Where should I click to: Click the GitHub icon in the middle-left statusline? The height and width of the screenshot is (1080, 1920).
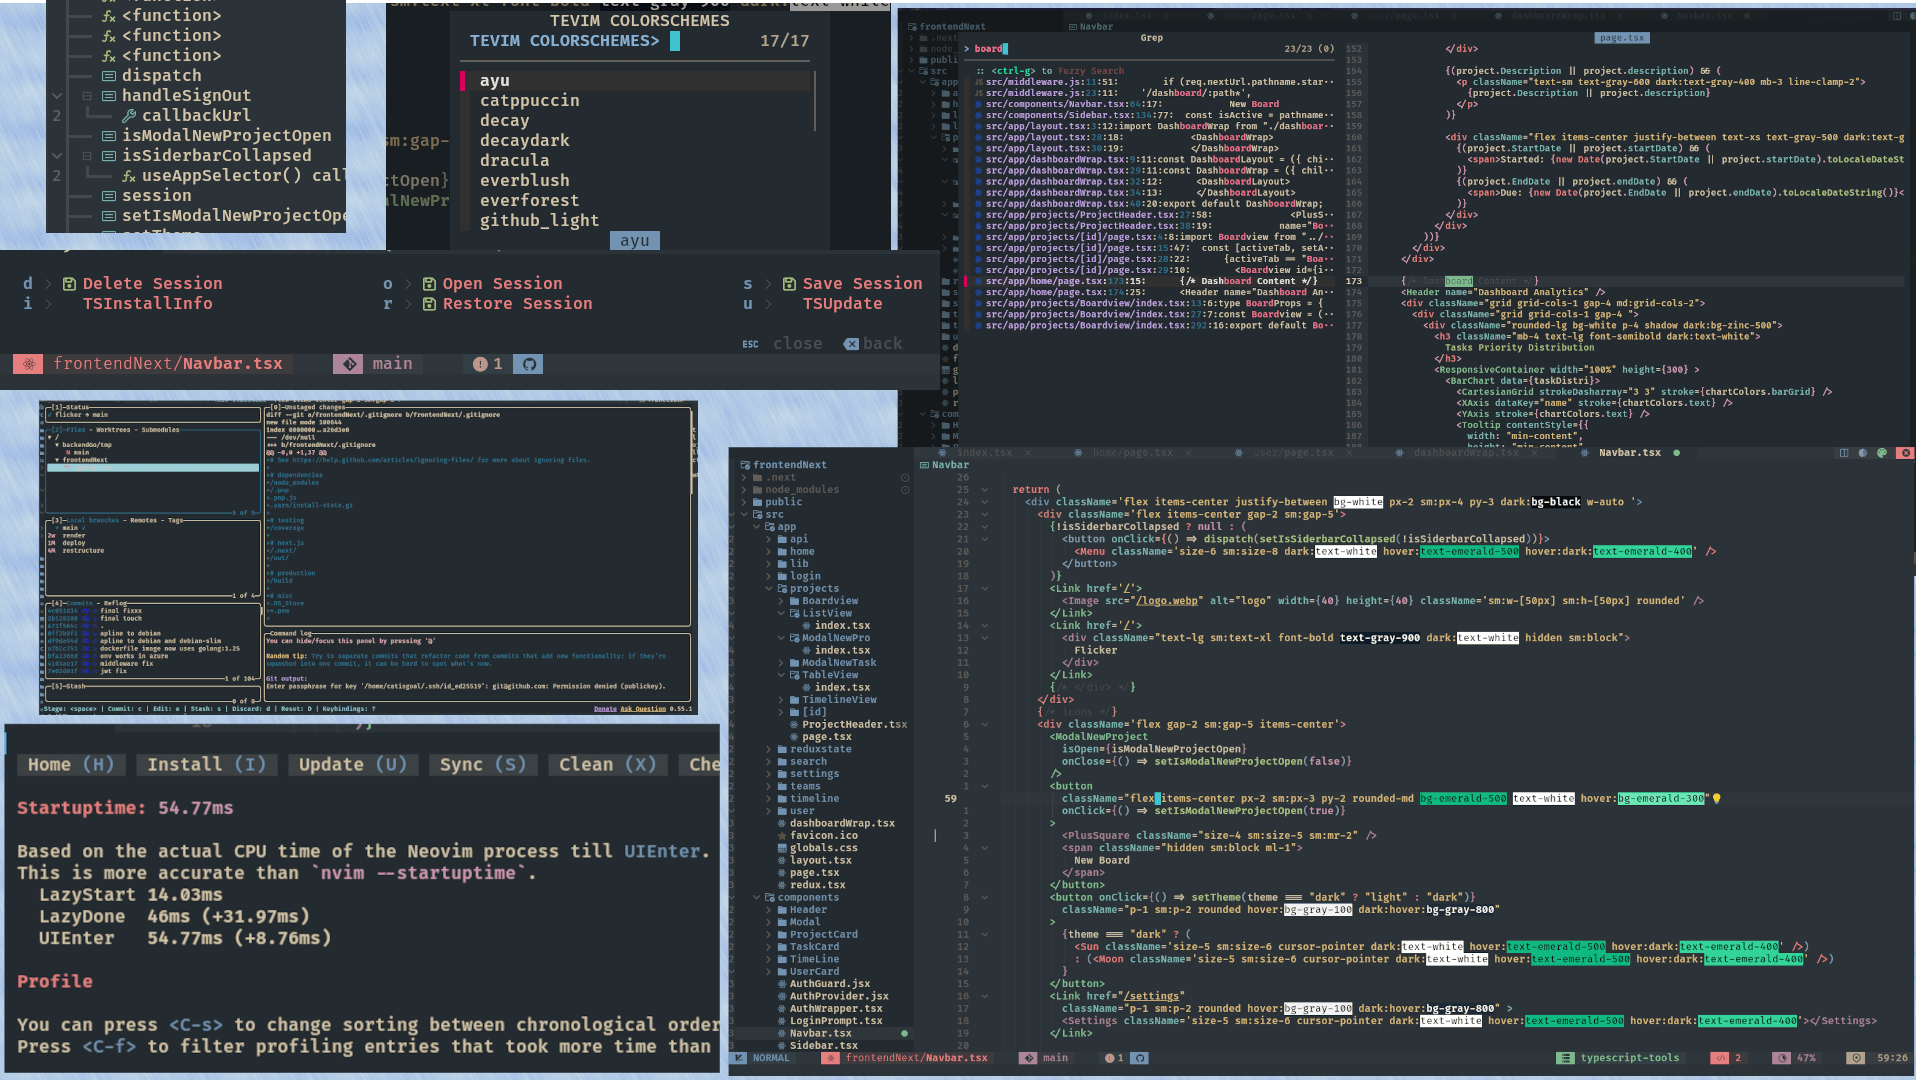(x=528, y=364)
